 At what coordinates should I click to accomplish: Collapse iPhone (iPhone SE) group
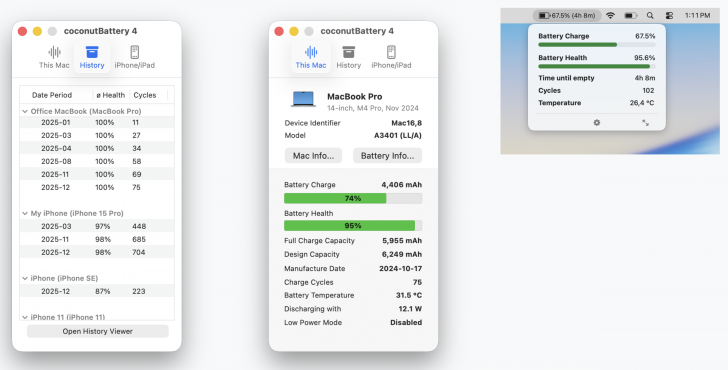click(x=25, y=279)
